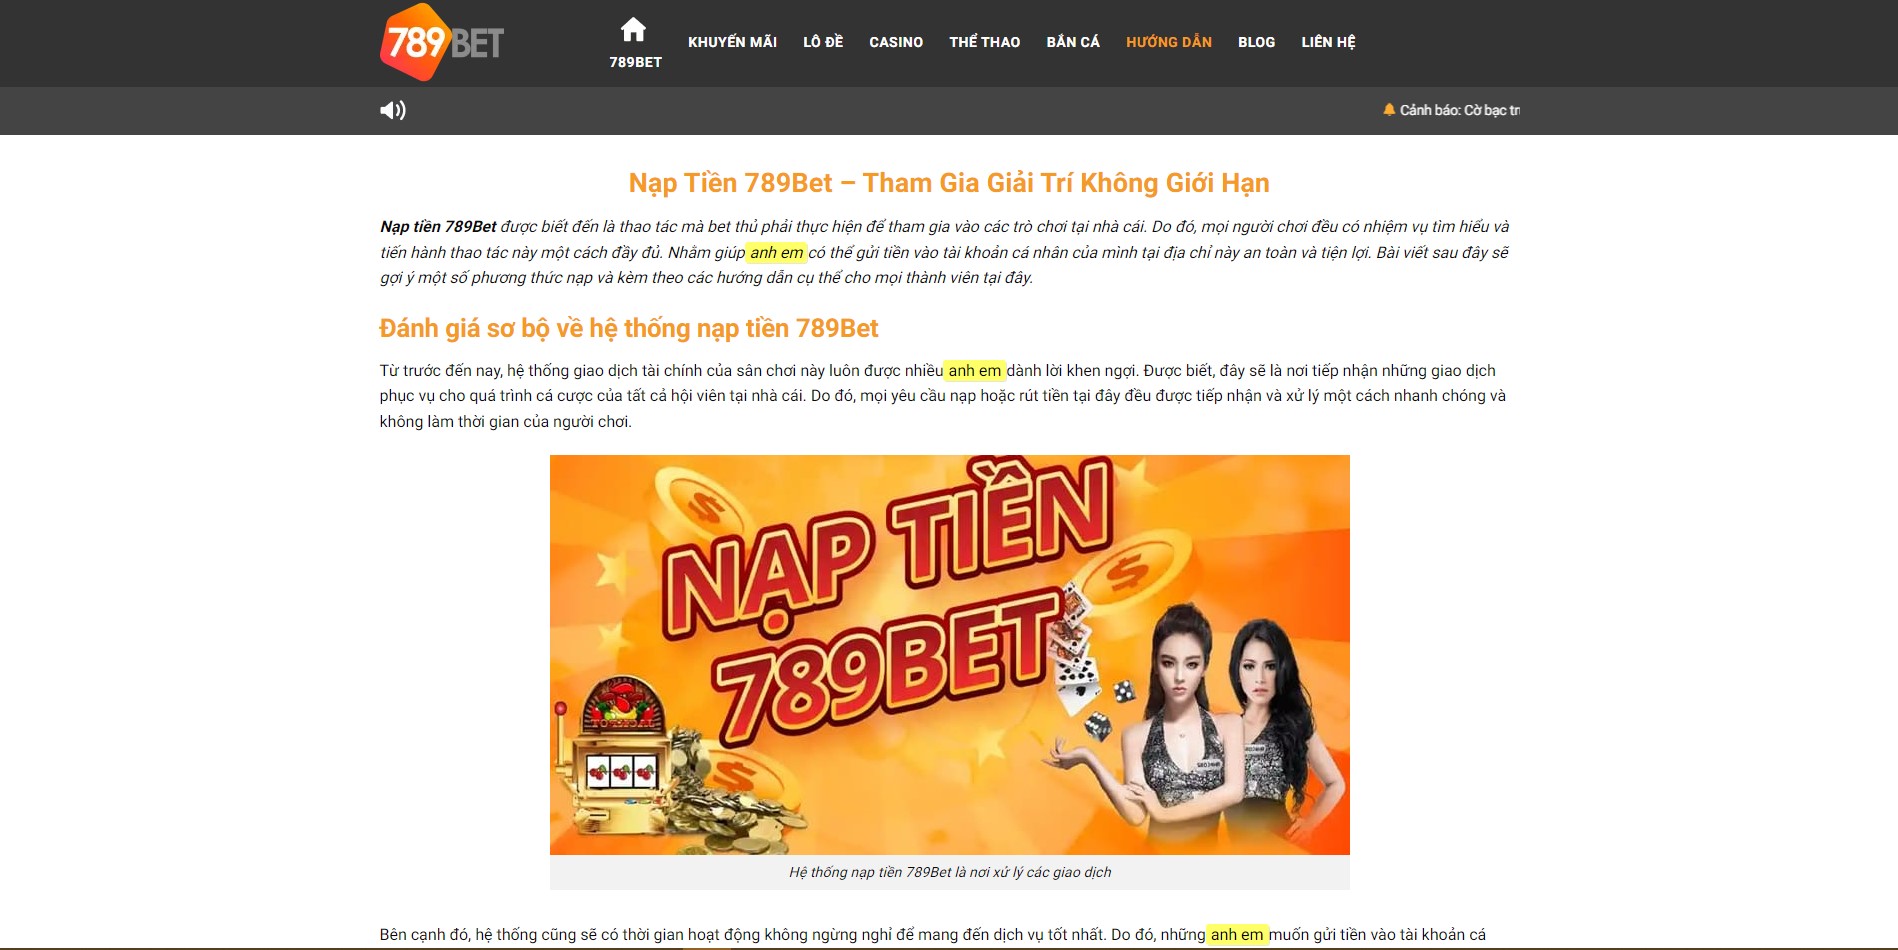Image resolution: width=1898 pixels, height=950 pixels.
Task: Select the BẮN CÁ menu item
Action: pyautogui.click(x=1073, y=42)
